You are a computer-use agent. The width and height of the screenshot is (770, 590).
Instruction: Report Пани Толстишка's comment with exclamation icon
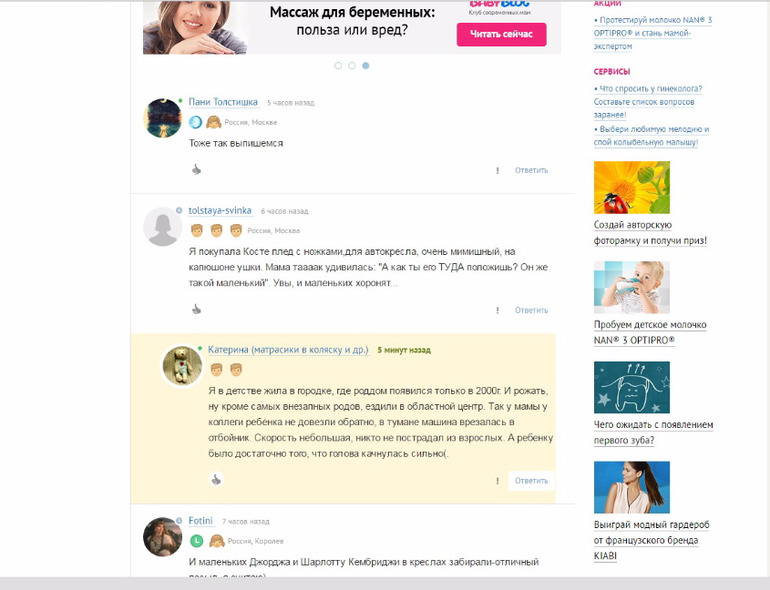(x=497, y=170)
